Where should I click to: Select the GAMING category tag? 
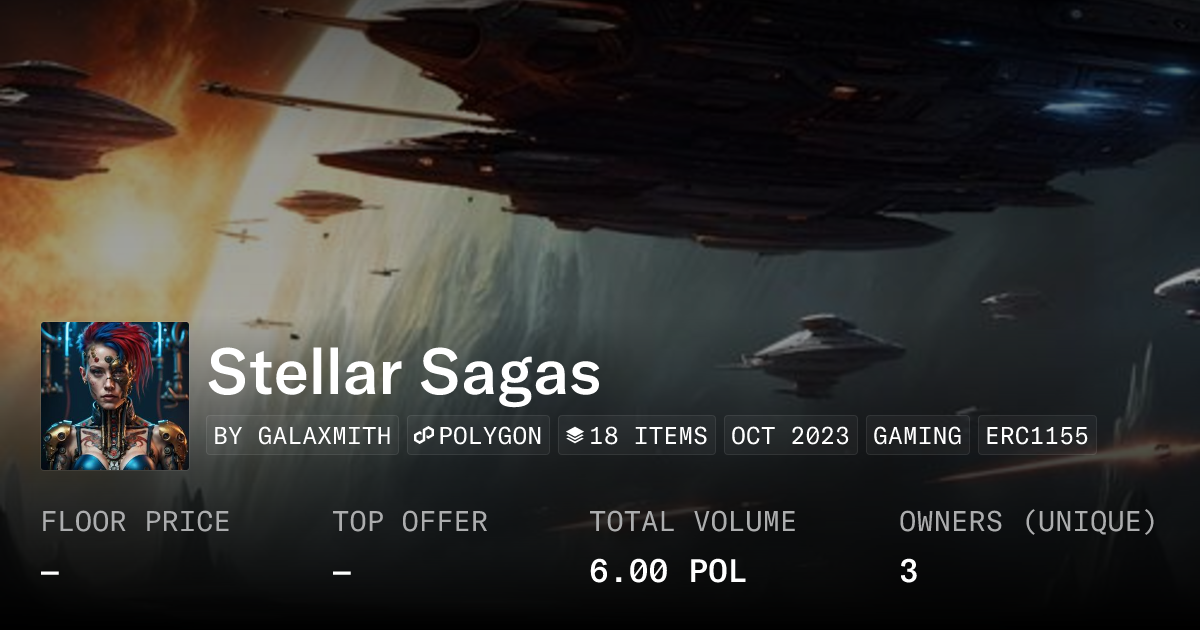(x=917, y=436)
